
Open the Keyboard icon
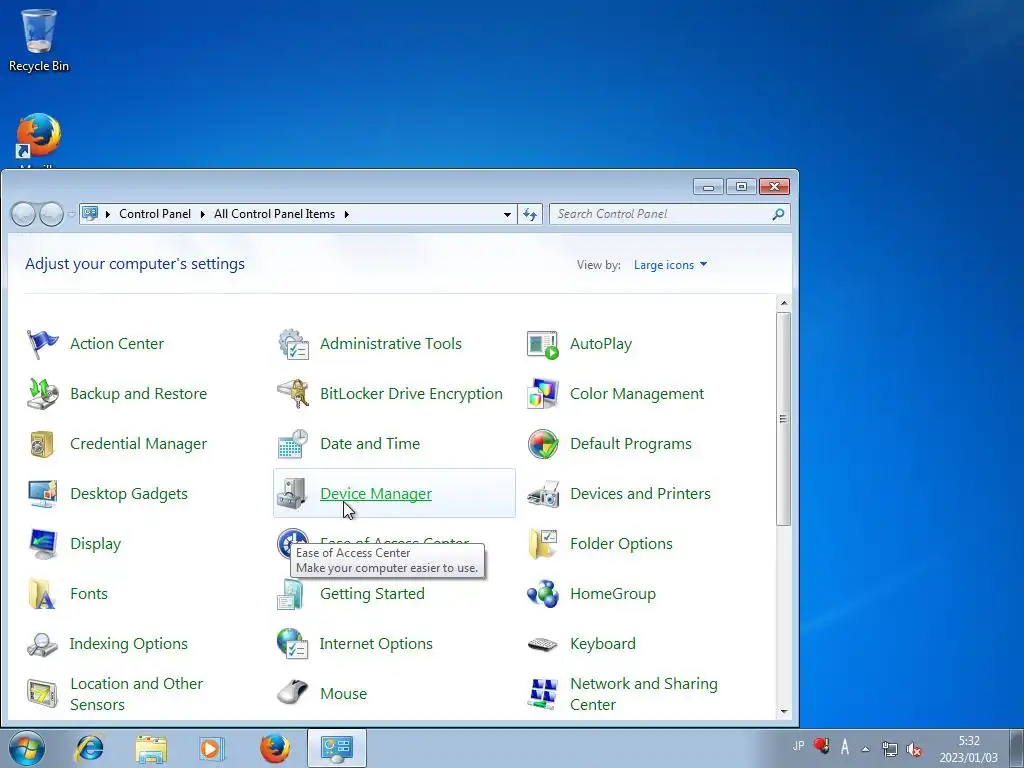click(543, 644)
